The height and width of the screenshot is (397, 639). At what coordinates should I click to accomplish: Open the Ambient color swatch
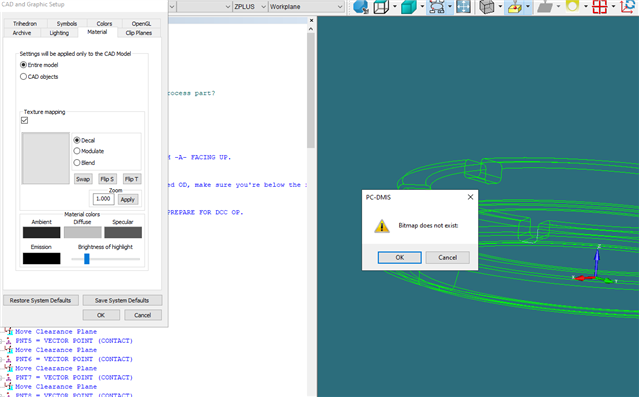(42, 232)
